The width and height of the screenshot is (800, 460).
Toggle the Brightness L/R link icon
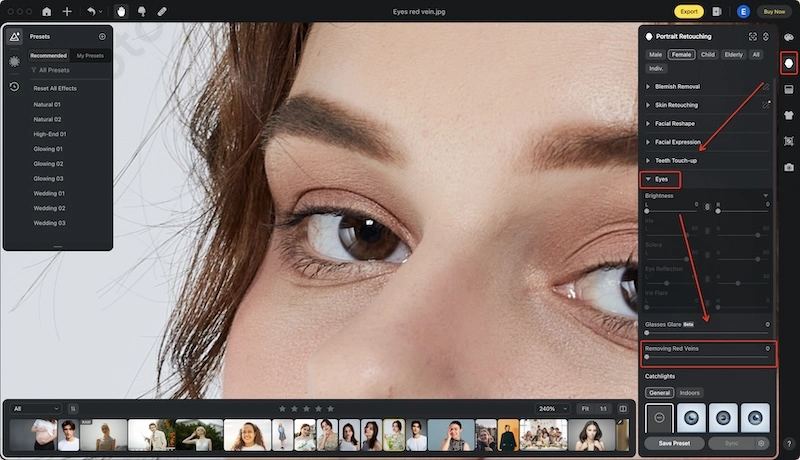pos(707,207)
